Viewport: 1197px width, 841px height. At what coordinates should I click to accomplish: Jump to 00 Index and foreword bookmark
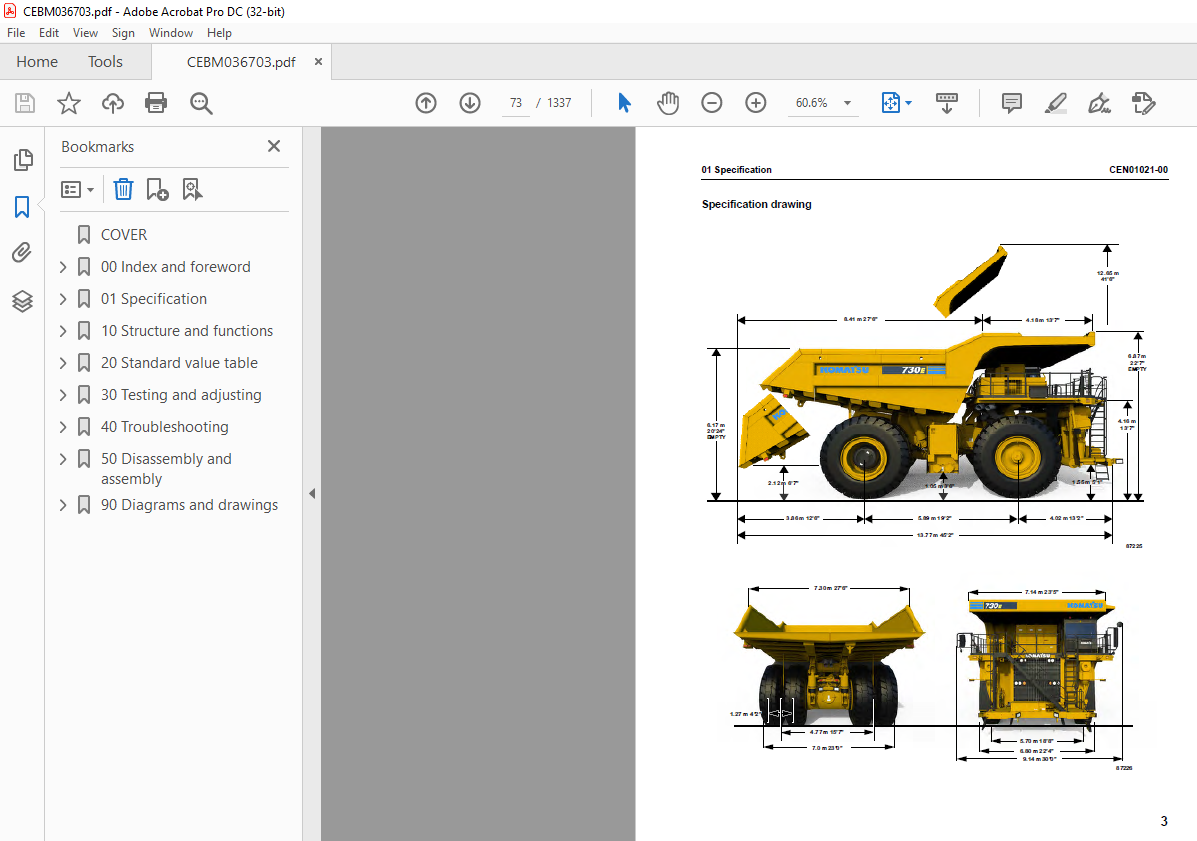(176, 267)
